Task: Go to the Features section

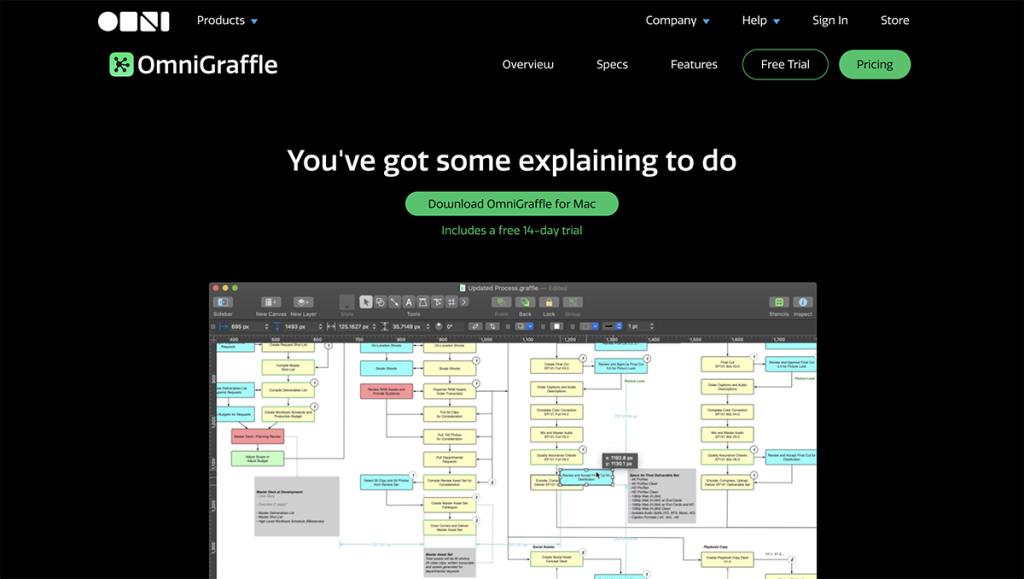Action: tap(693, 64)
